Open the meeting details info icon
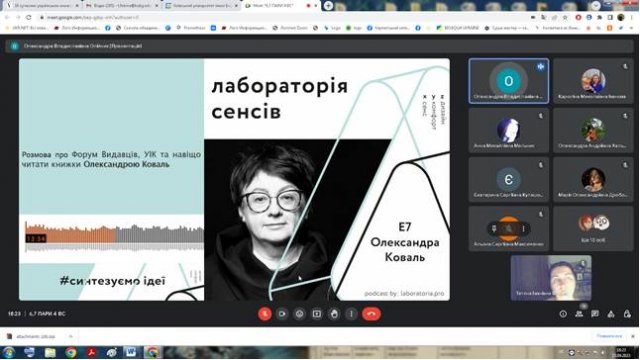 pyautogui.click(x=563, y=314)
